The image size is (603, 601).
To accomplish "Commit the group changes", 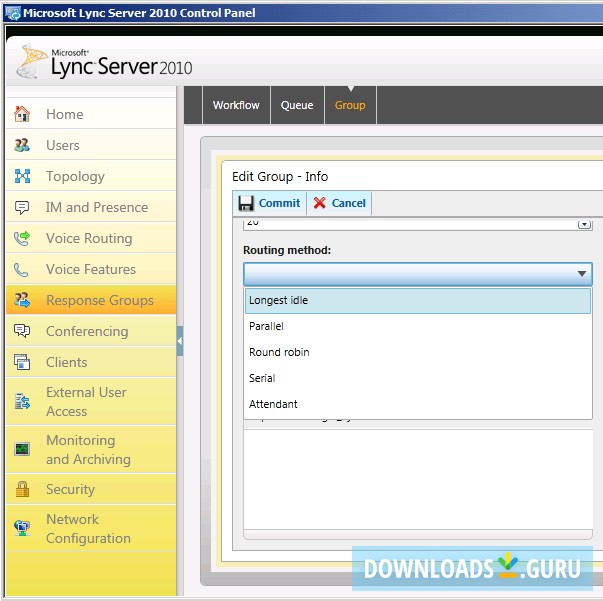I will click(x=269, y=203).
